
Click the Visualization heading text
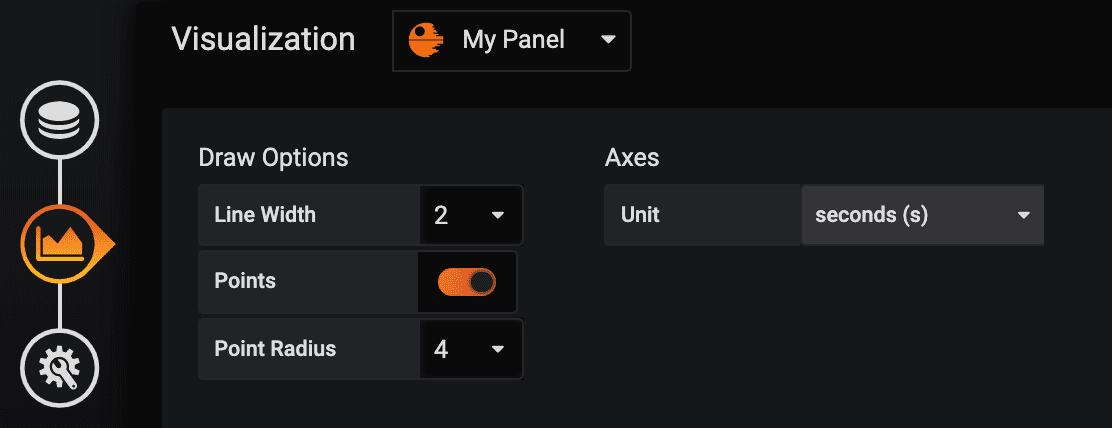263,40
